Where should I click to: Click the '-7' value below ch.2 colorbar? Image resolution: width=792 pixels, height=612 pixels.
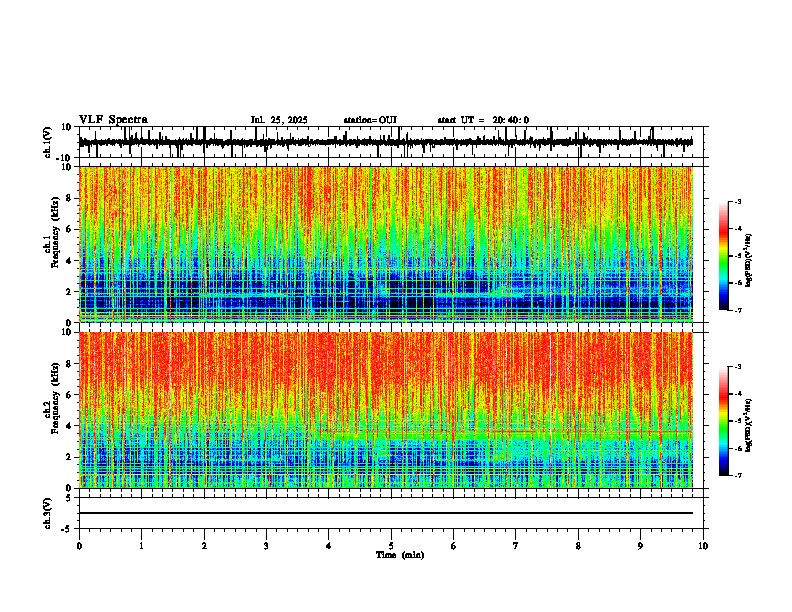tap(738, 475)
